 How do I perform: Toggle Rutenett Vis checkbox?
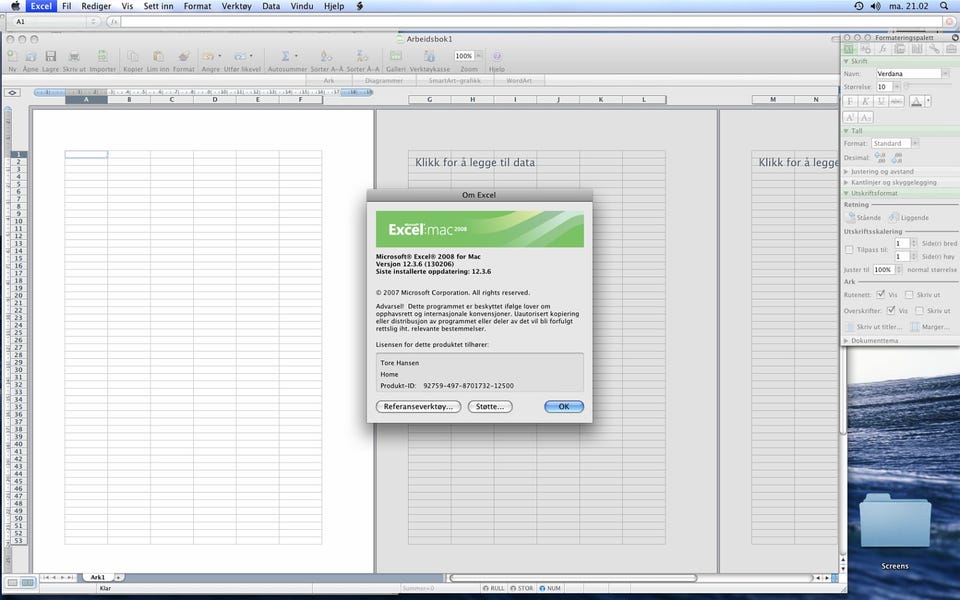click(x=880, y=294)
